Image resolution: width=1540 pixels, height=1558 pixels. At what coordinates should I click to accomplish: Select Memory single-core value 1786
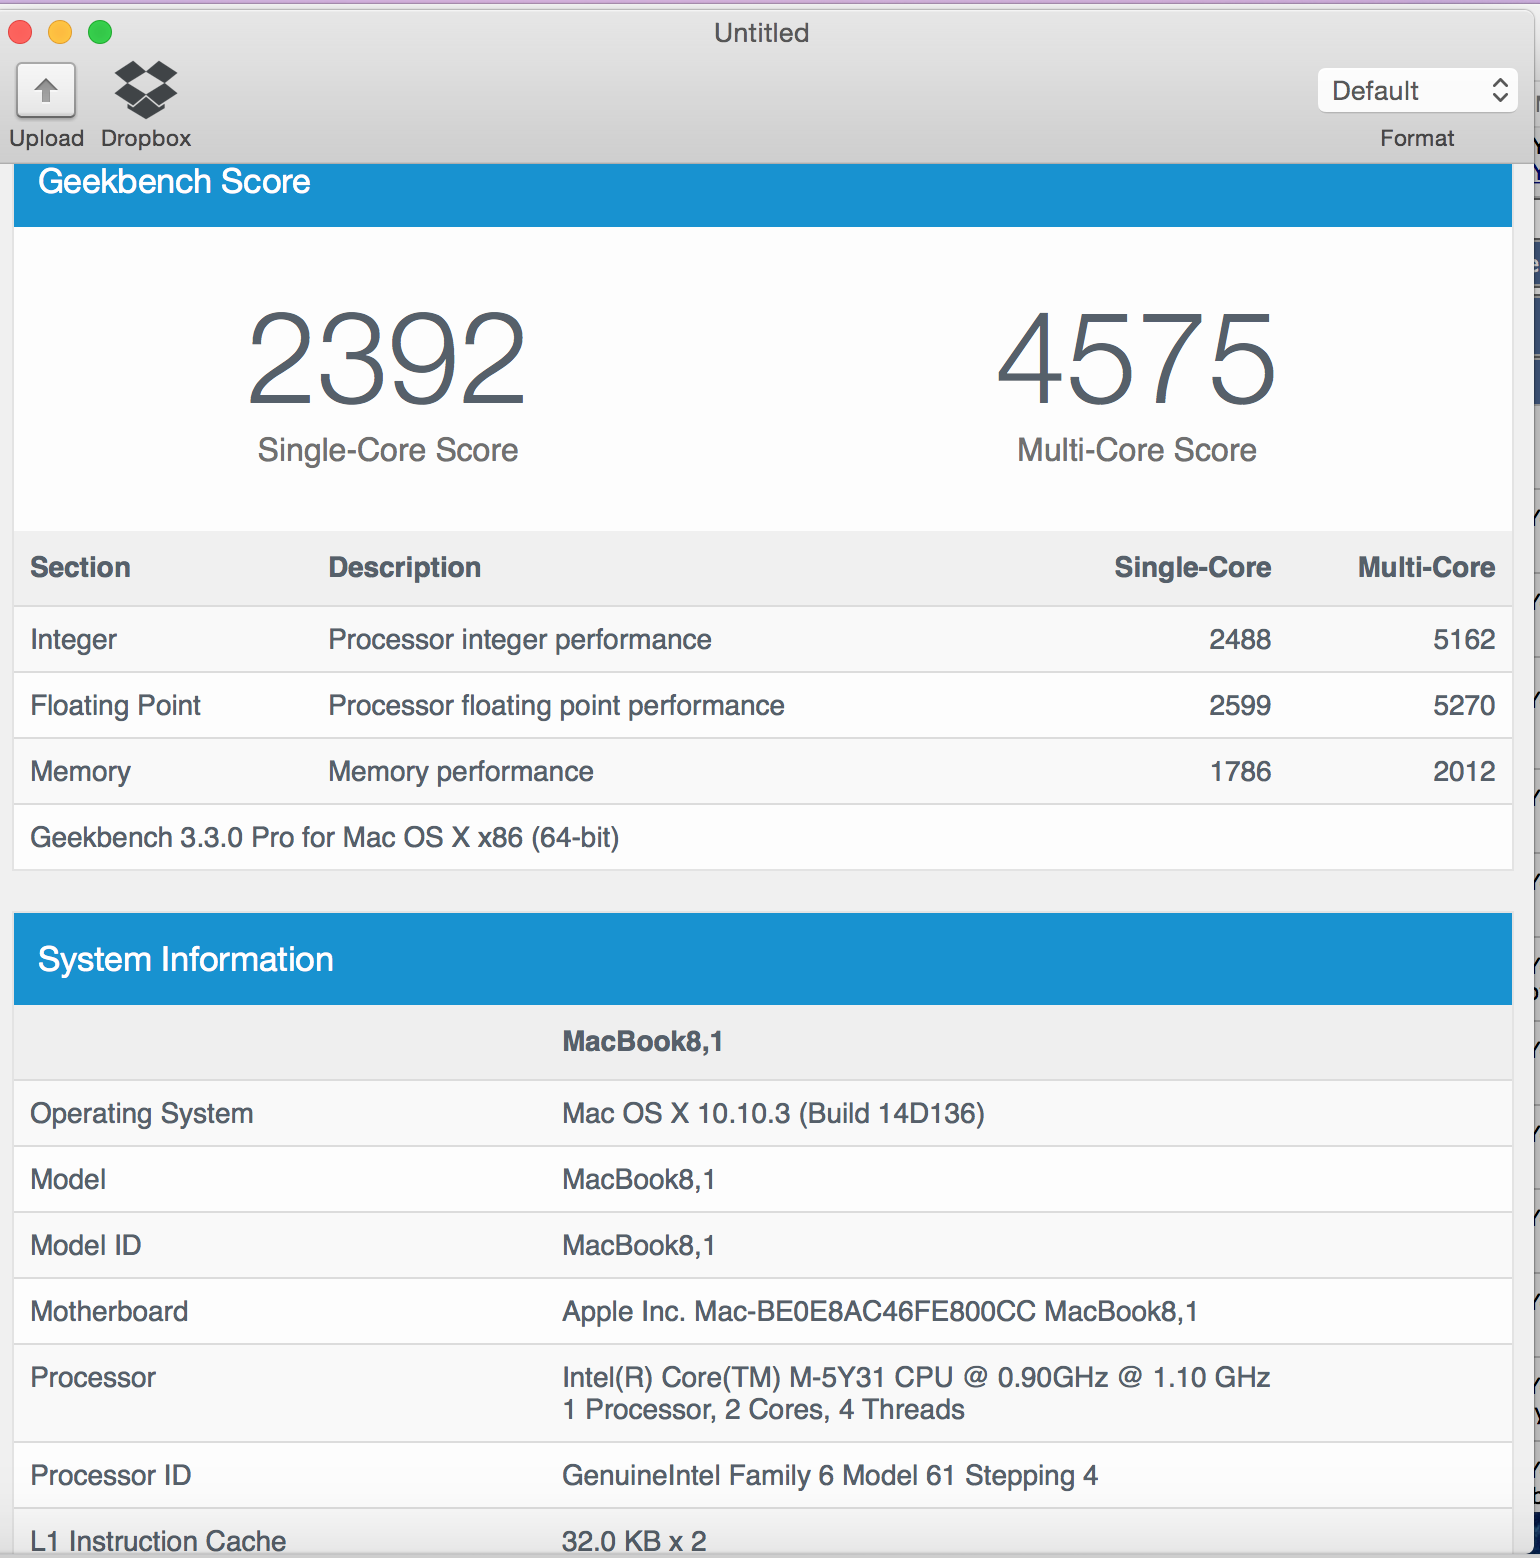coord(1240,772)
